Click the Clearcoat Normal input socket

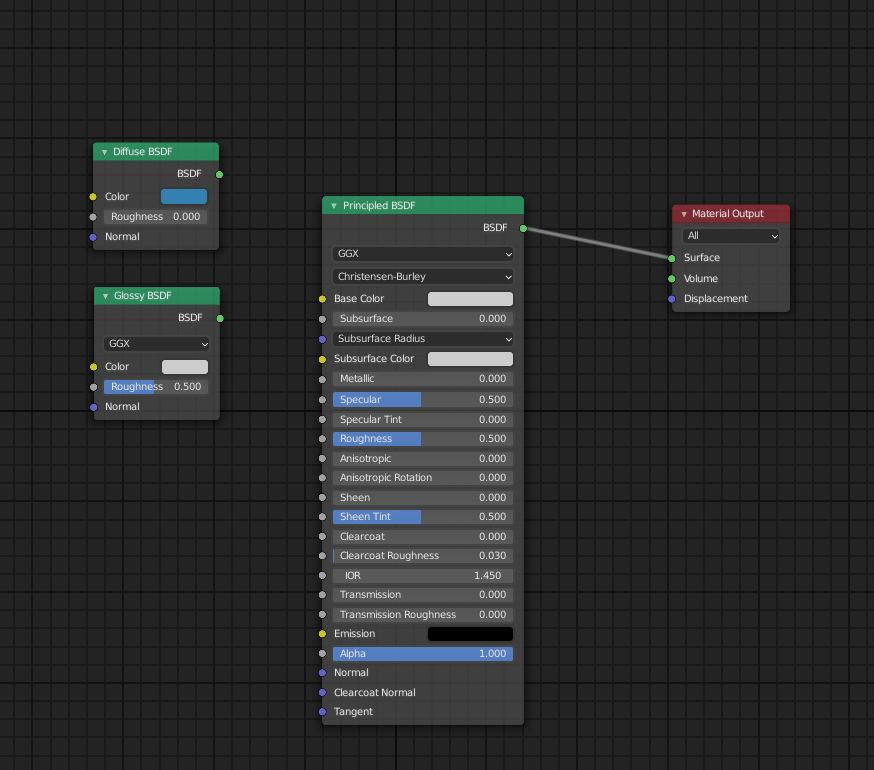point(322,692)
